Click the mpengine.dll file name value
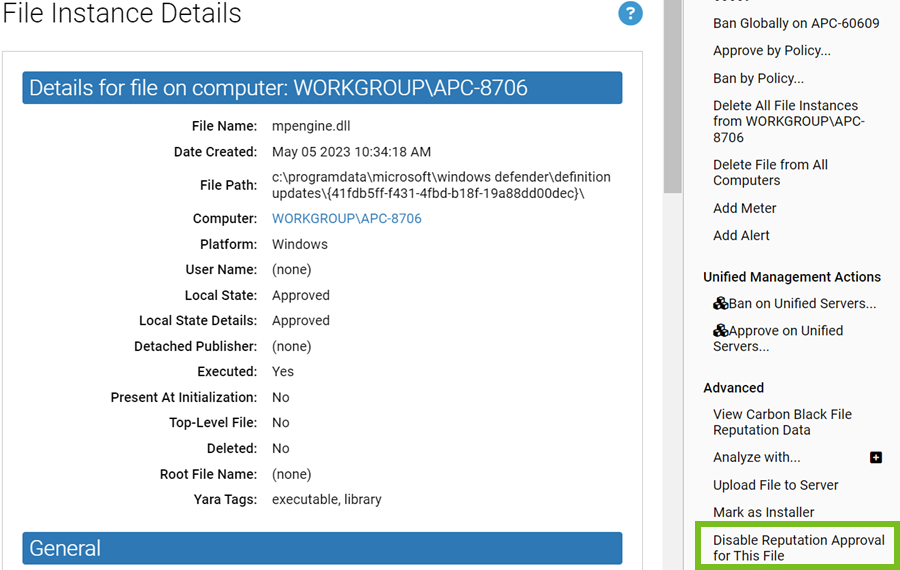Screen dimensions: 900x570 [x=311, y=126]
